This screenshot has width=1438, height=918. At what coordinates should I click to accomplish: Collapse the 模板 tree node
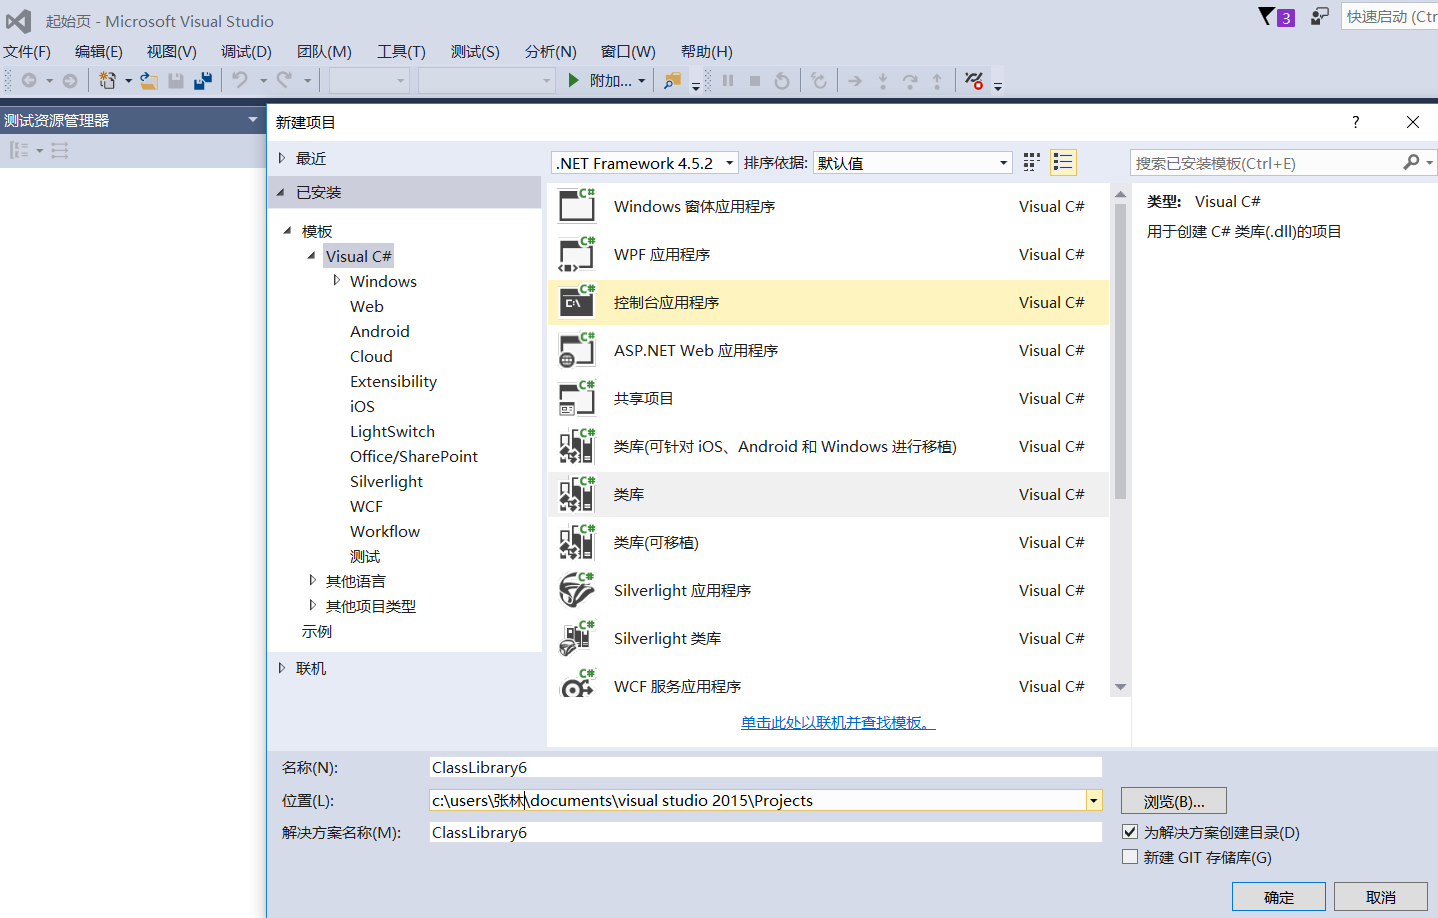[287, 231]
